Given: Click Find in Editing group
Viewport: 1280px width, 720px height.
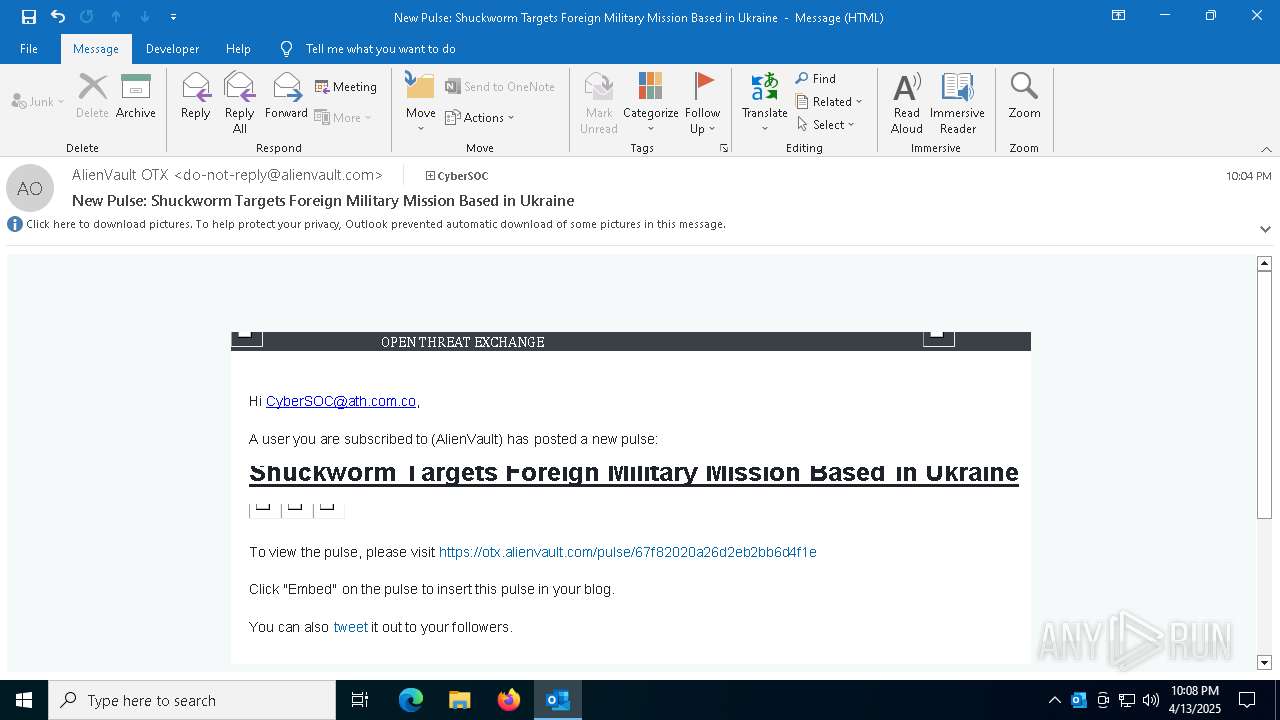Looking at the screenshot, I should 816,79.
